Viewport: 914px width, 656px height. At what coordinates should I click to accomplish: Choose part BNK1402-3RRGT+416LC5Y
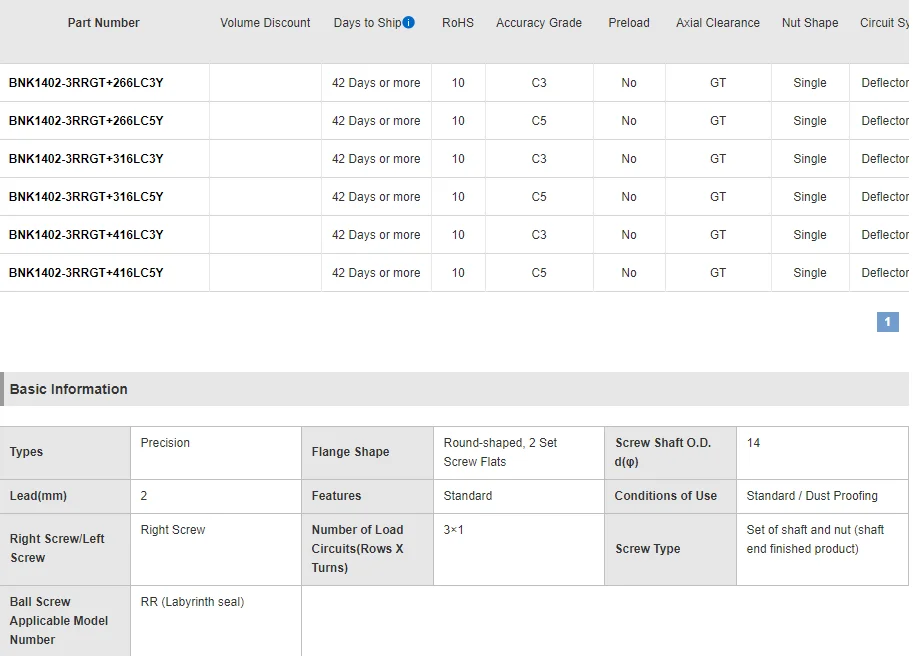(86, 273)
